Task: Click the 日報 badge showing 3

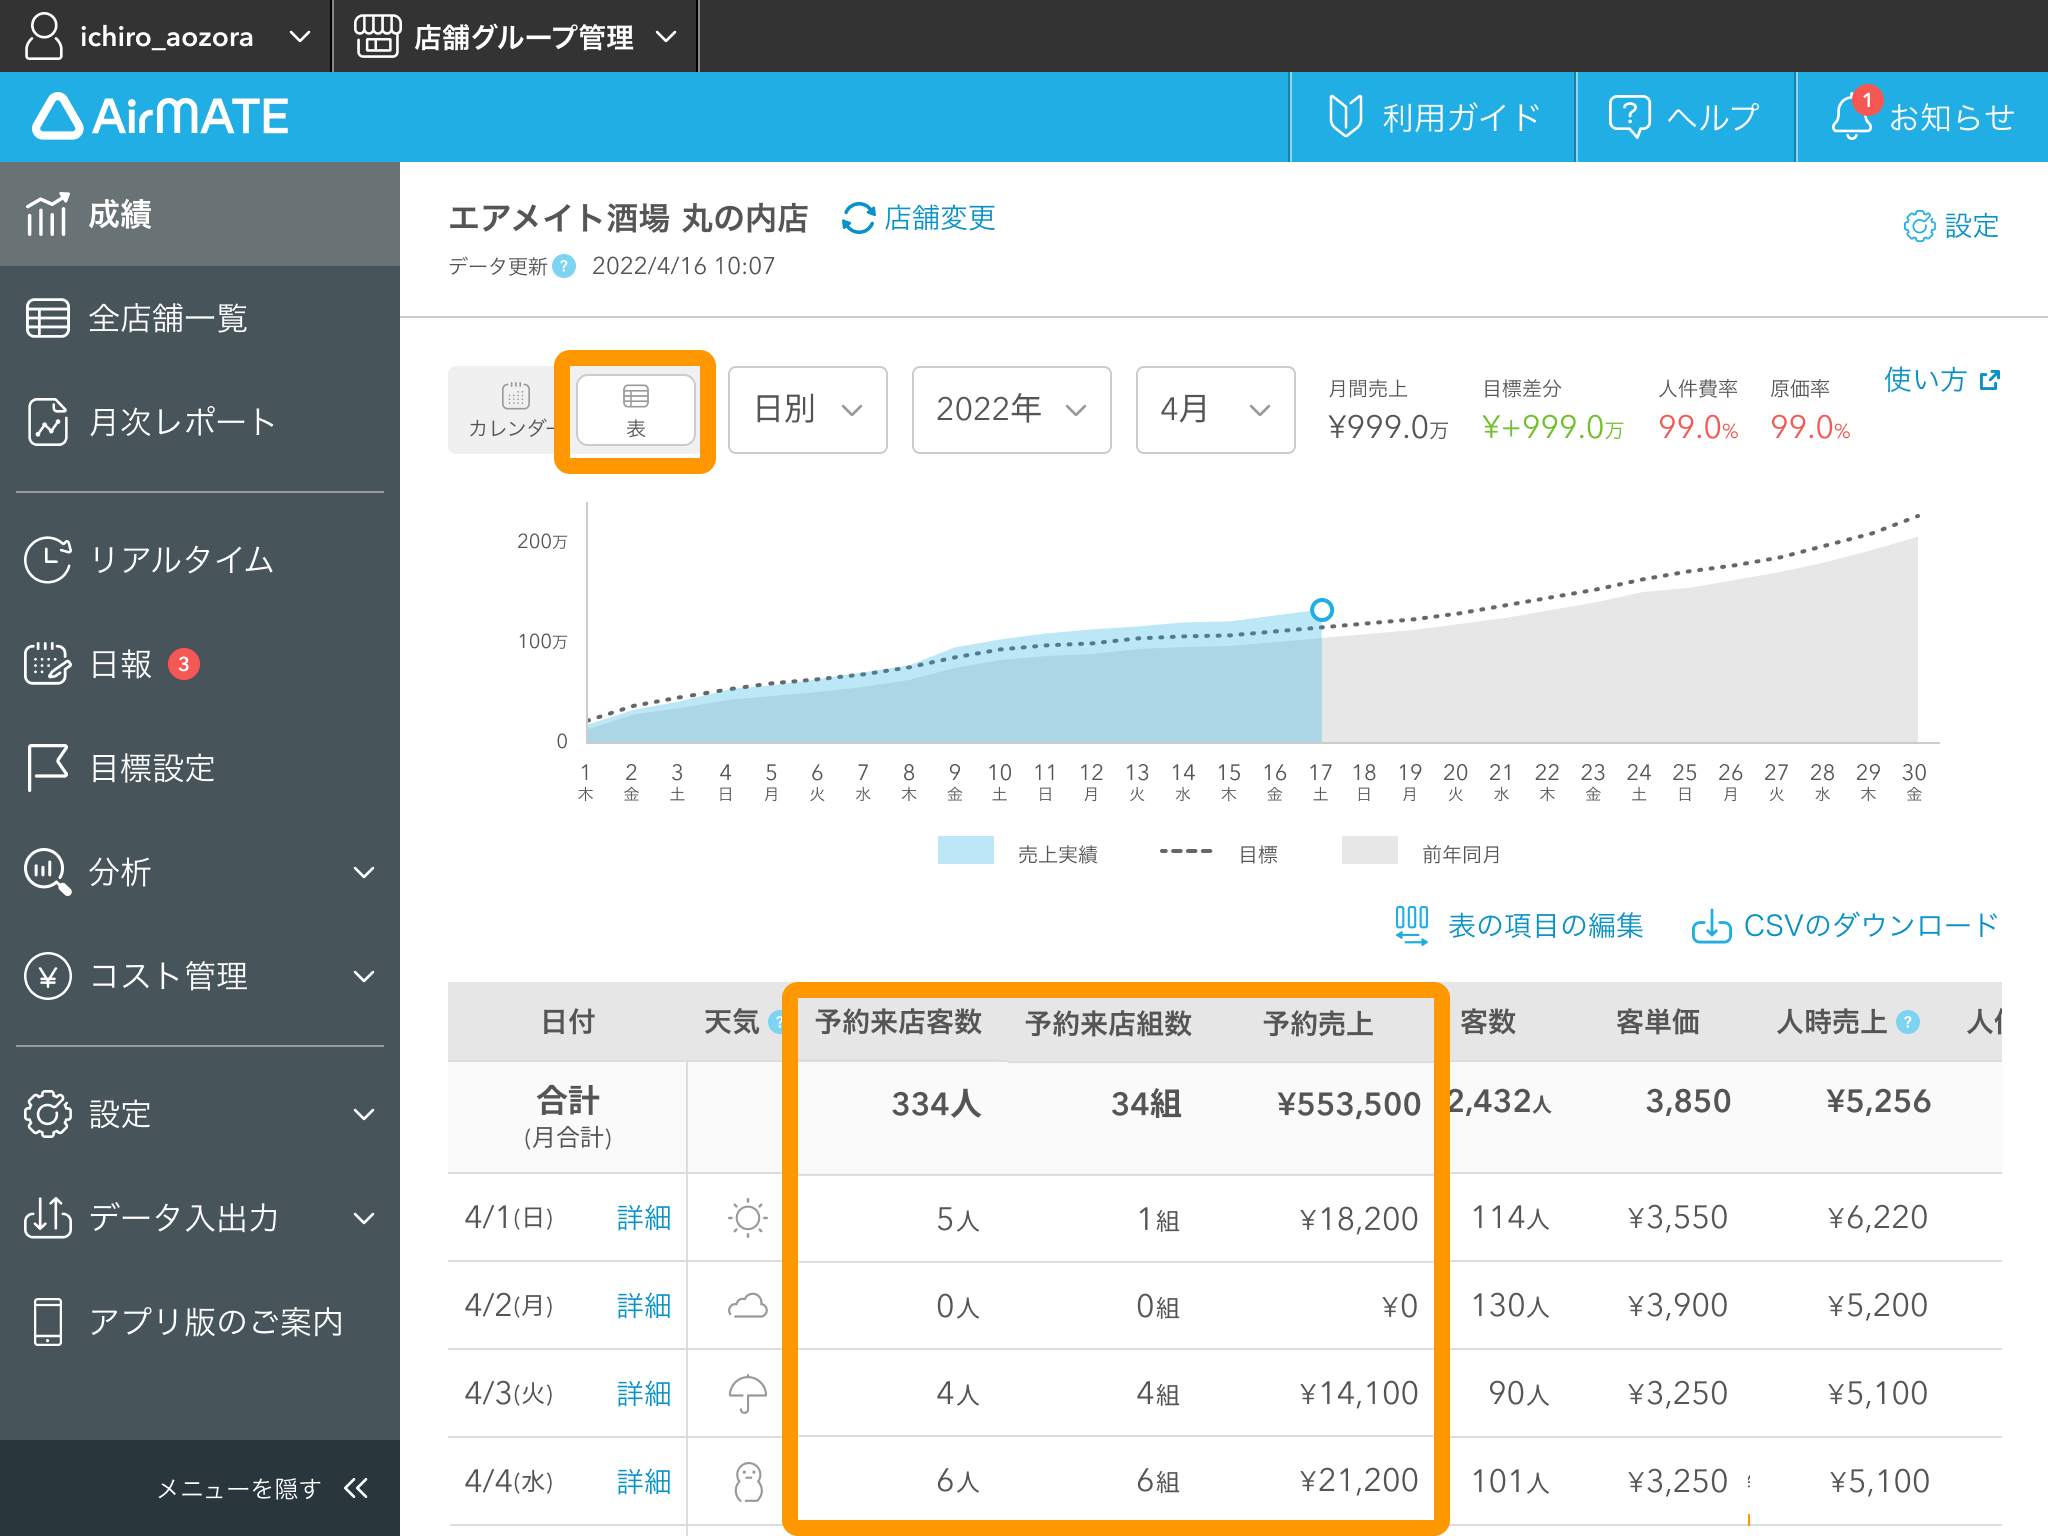Action: pyautogui.click(x=184, y=664)
